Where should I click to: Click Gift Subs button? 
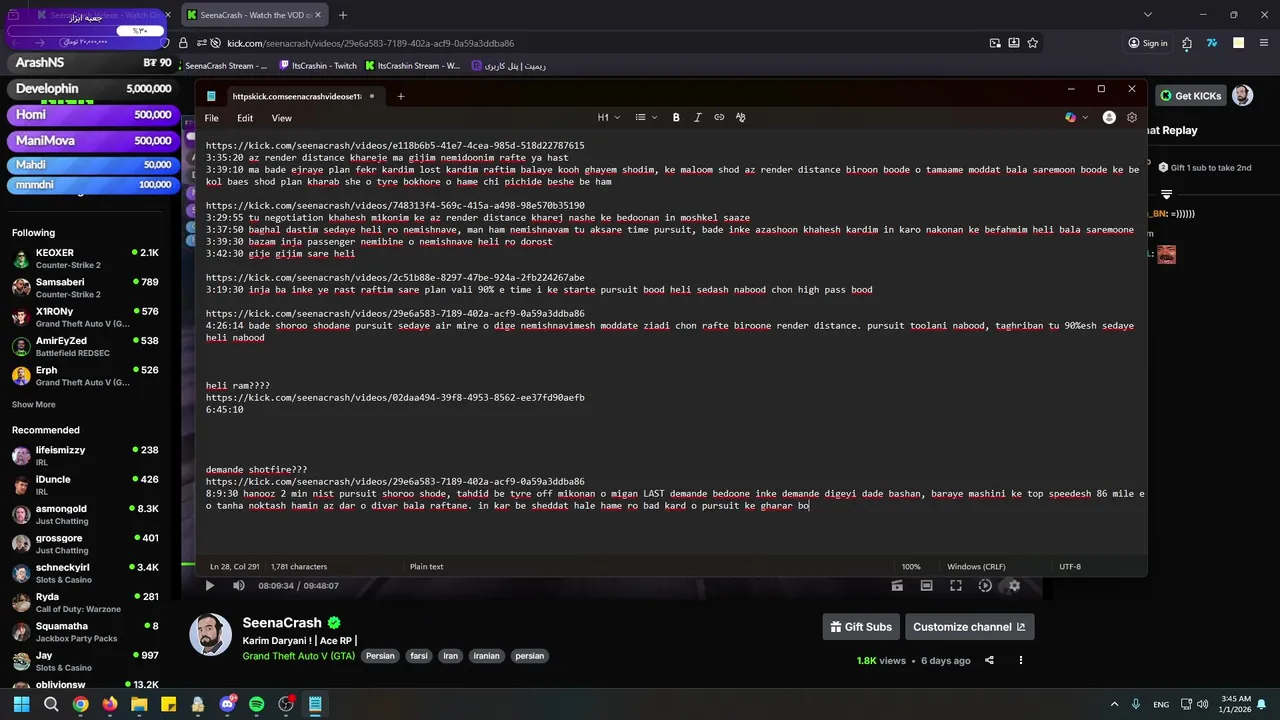861,627
